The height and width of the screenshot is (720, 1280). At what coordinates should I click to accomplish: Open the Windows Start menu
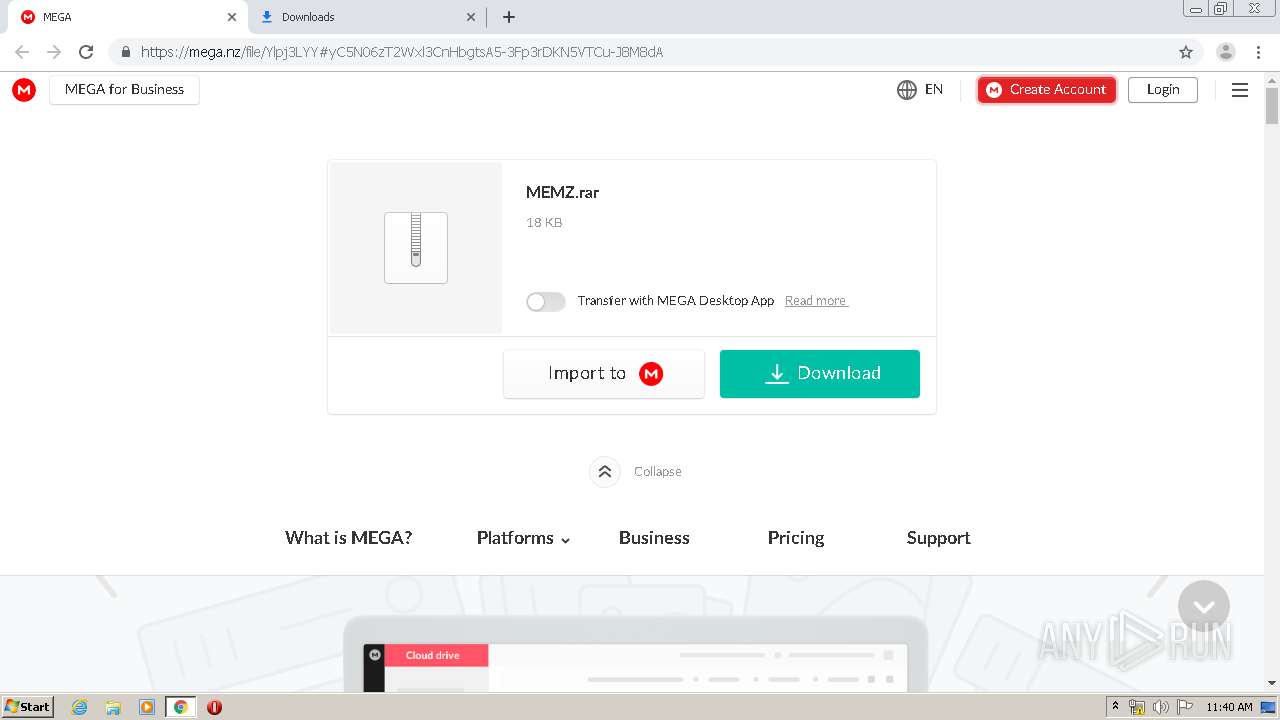click(x=27, y=707)
